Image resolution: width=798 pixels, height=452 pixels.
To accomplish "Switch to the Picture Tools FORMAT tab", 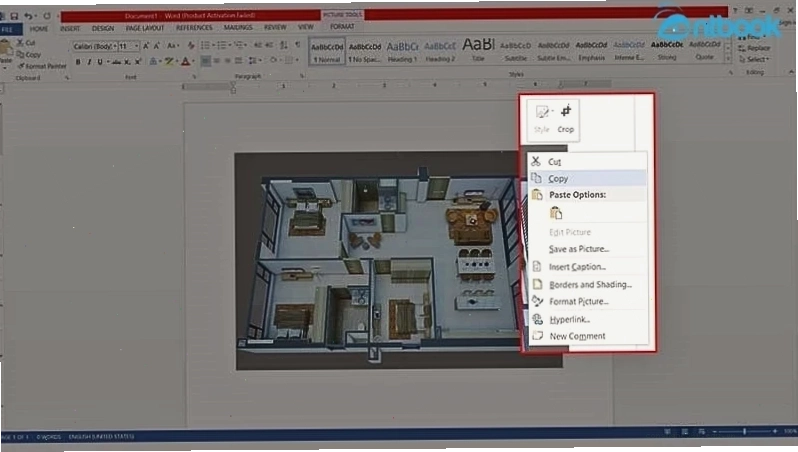I will coord(342,26).
